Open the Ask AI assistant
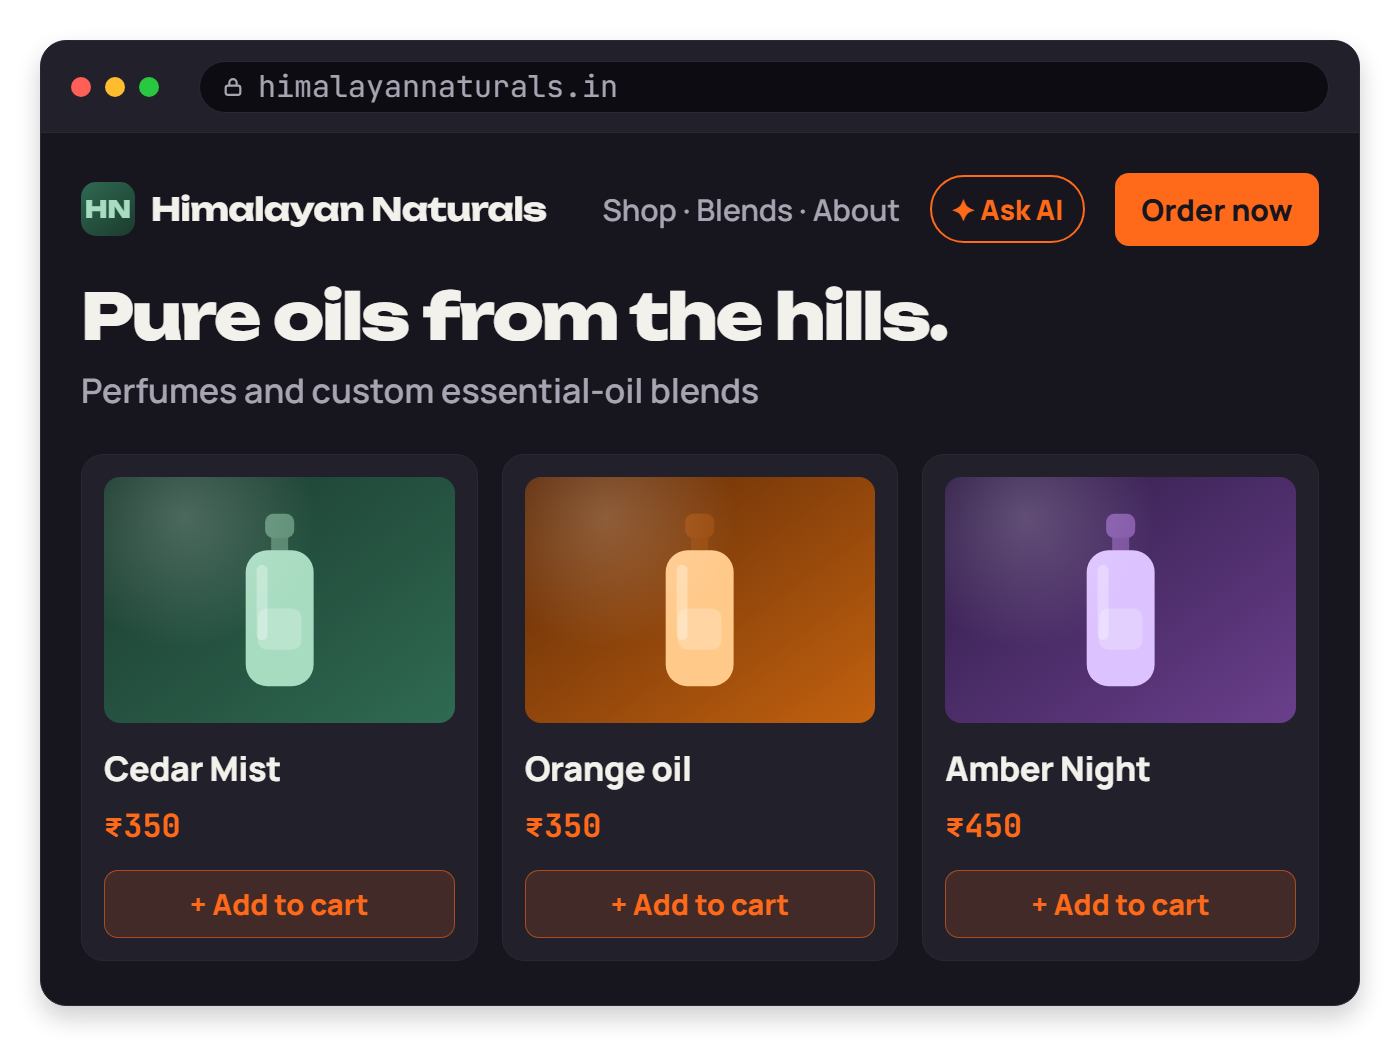 click(1007, 209)
